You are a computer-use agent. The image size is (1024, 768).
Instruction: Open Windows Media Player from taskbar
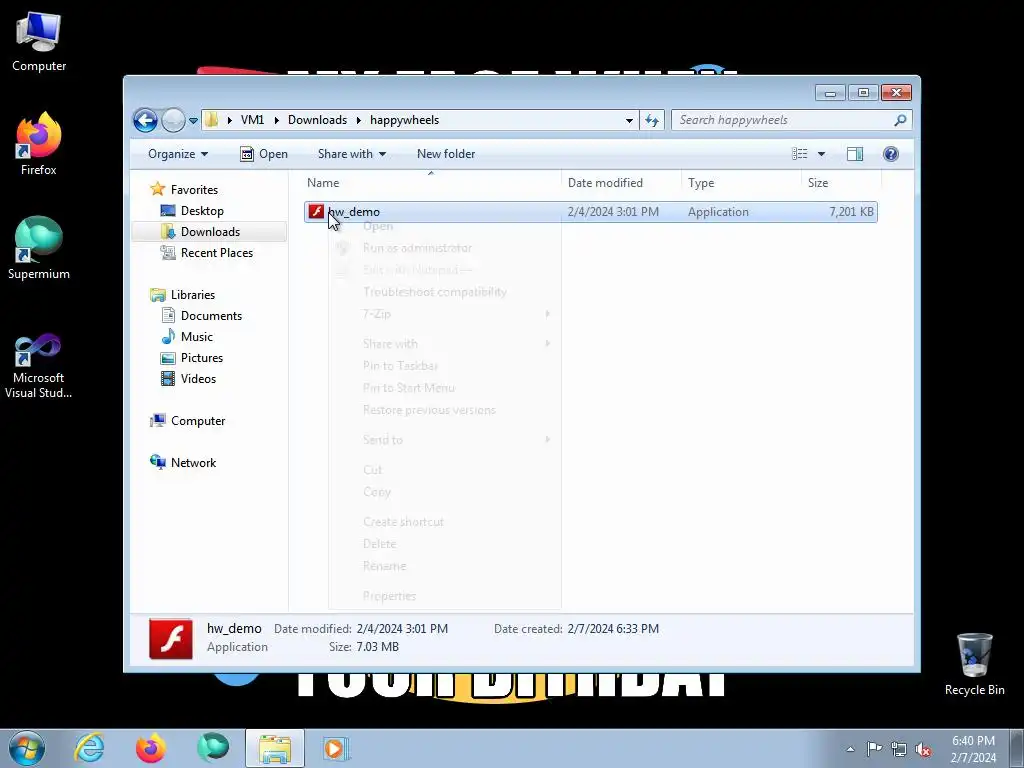coord(336,748)
